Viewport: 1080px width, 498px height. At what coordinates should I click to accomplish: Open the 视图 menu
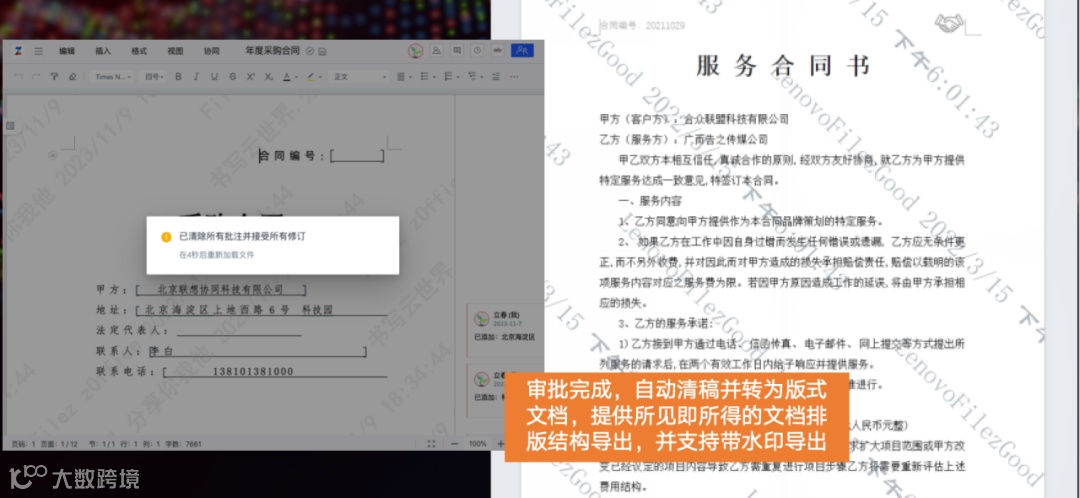click(176, 51)
